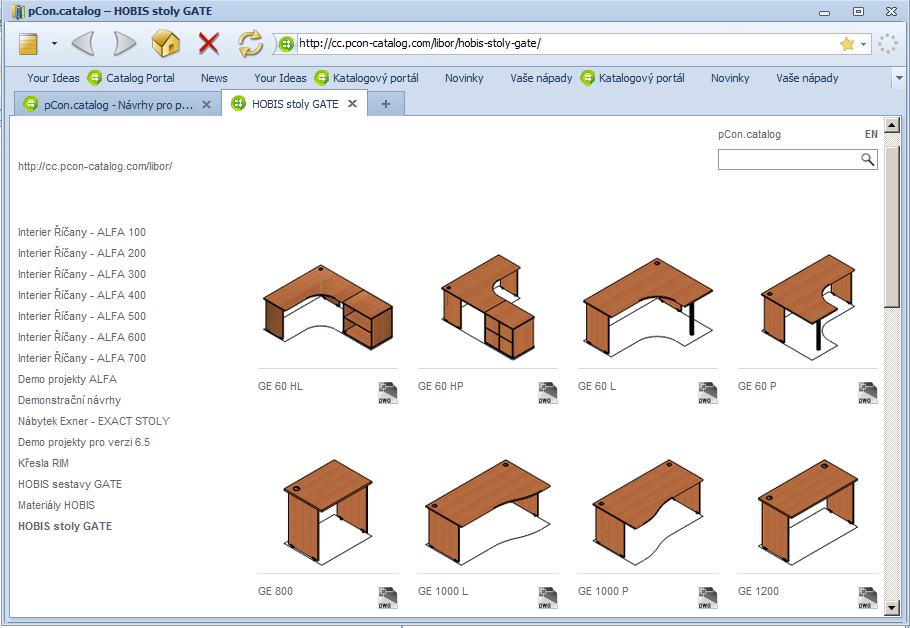
Task: Run search with the magnifier icon
Action: coord(868,160)
